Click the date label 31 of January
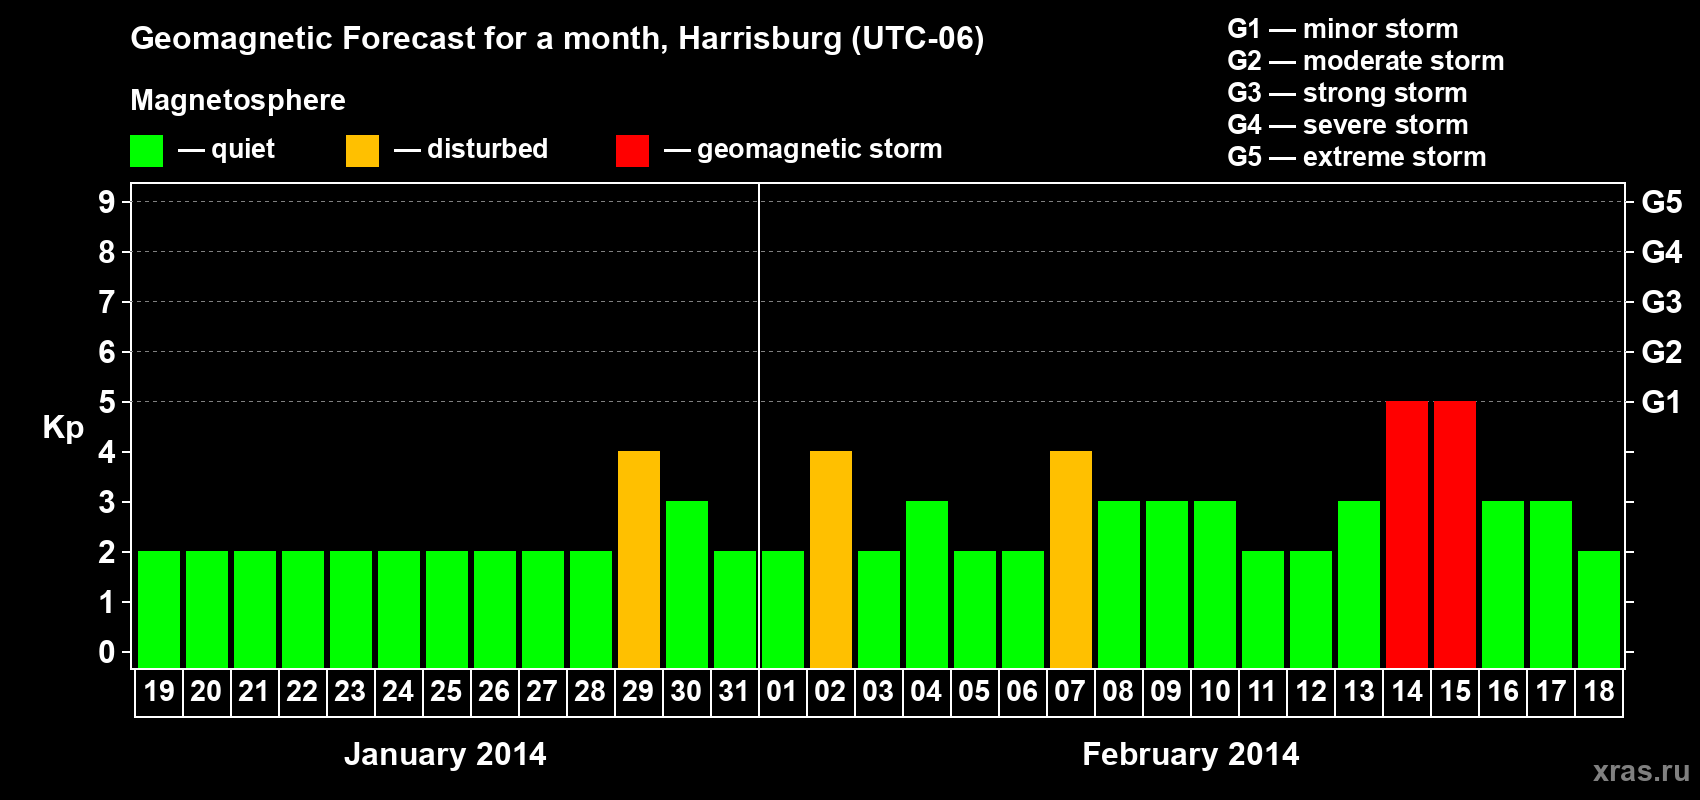Screen dimensions: 1700x800 coord(734,692)
